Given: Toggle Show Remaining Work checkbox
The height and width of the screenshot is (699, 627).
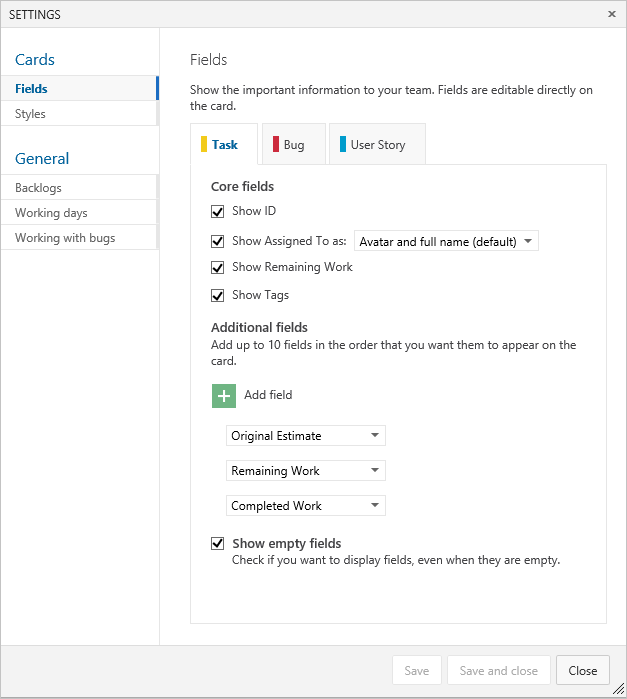Looking at the screenshot, I should (x=217, y=267).
